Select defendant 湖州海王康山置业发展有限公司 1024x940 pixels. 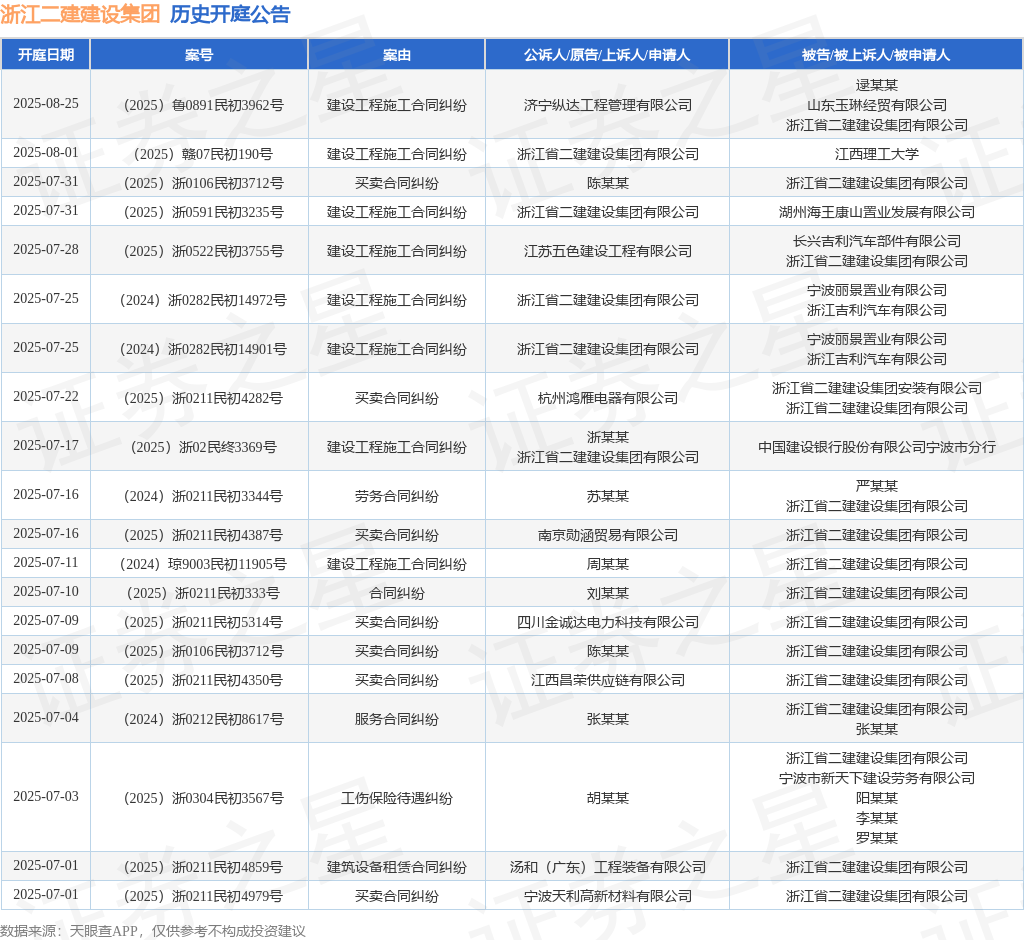click(x=876, y=212)
